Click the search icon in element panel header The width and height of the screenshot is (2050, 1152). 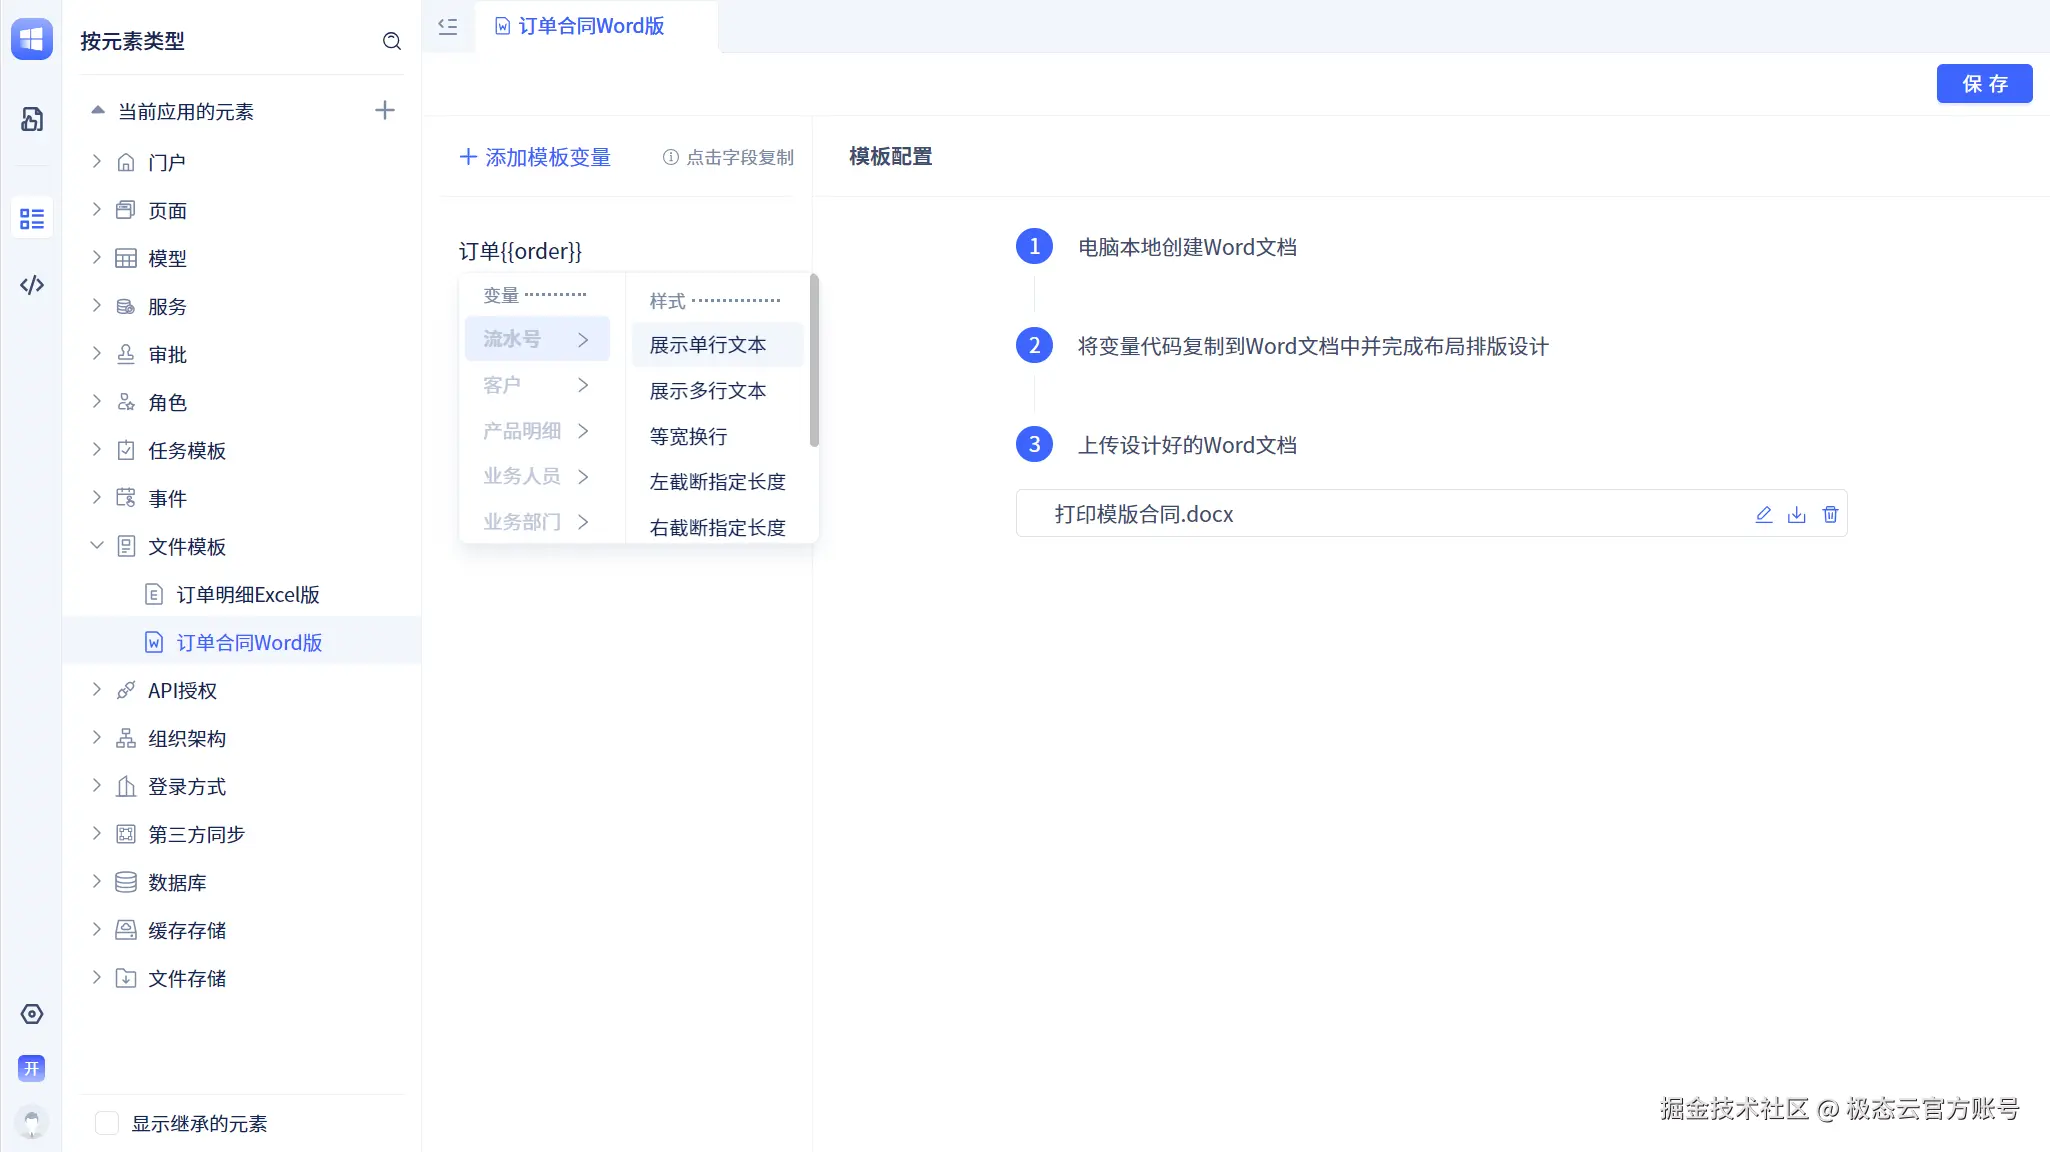[x=392, y=41]
